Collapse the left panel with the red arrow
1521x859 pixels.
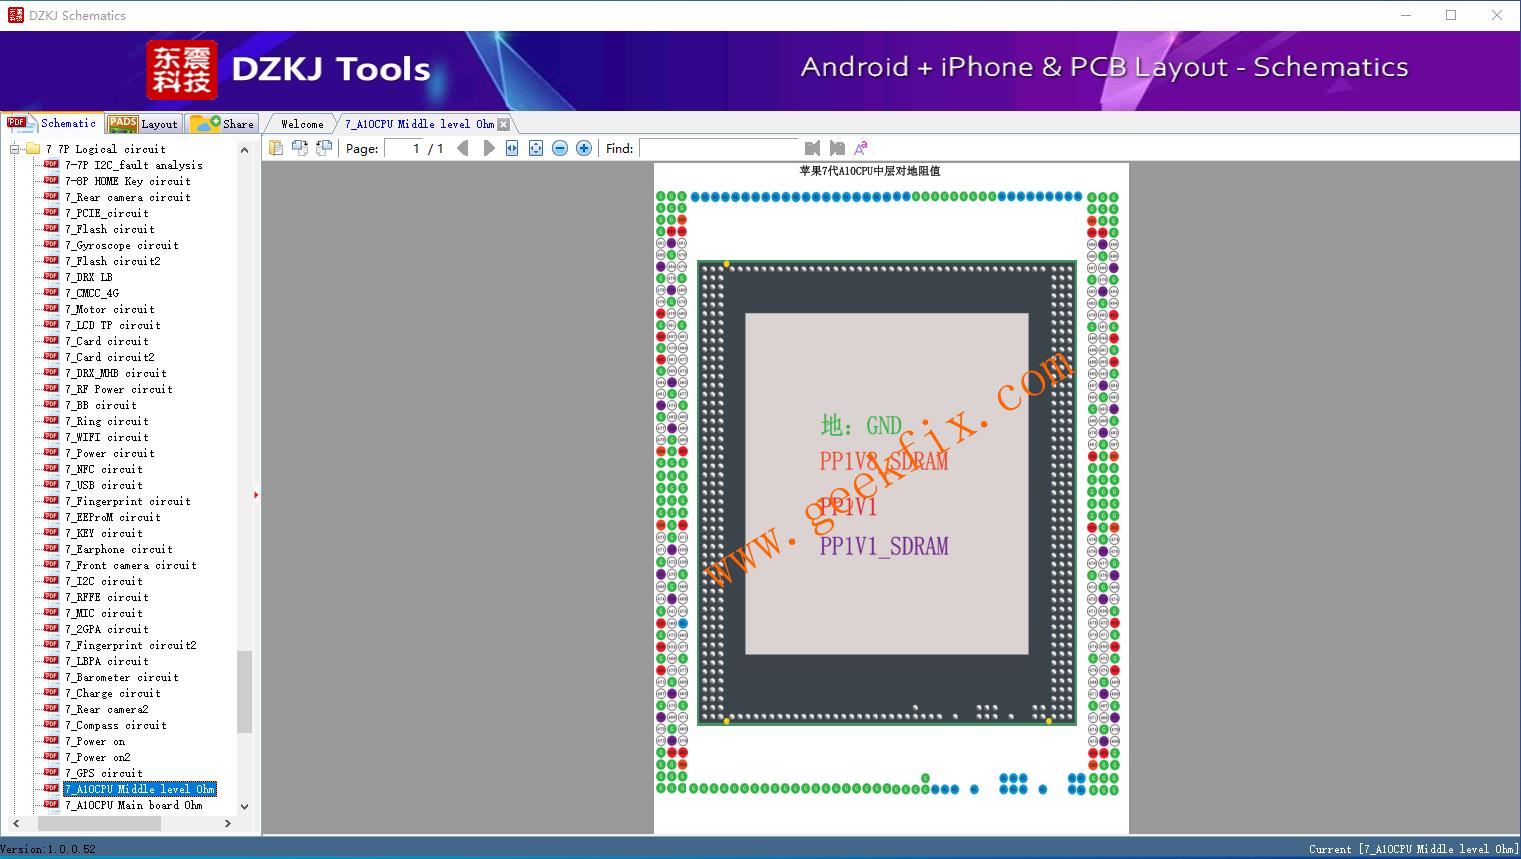click(256, 494)
